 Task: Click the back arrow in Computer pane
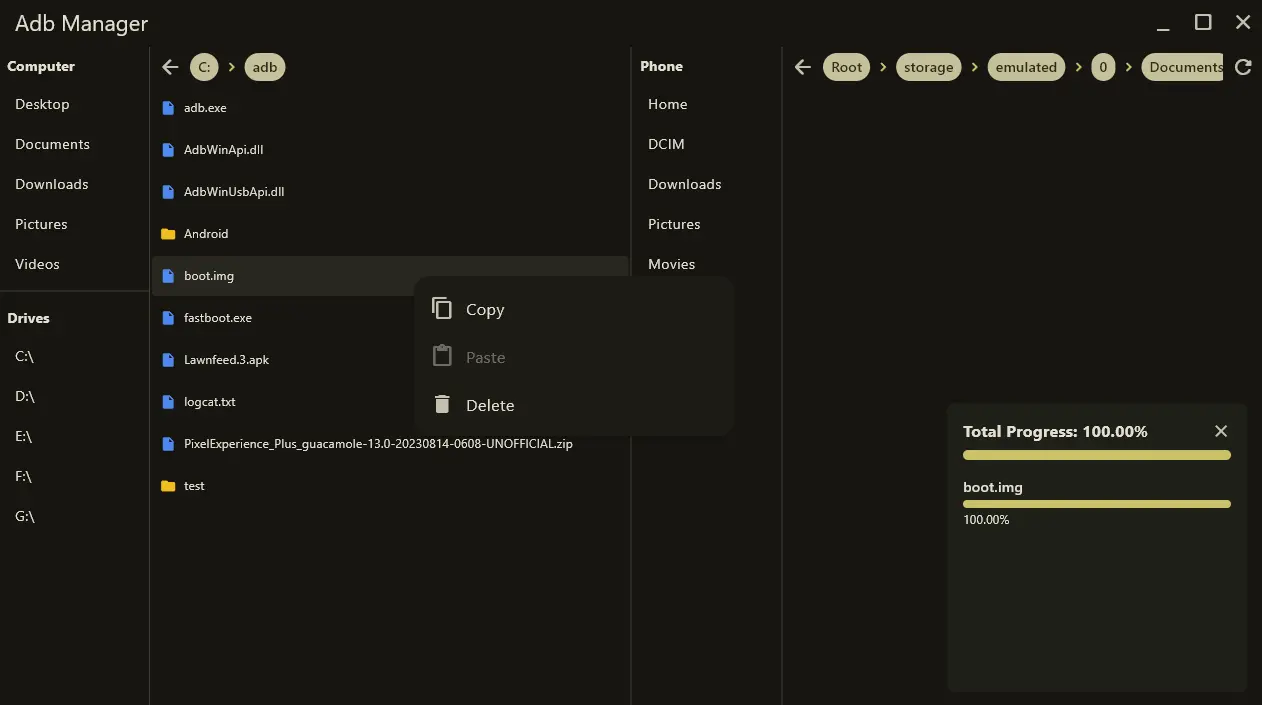point(170,67)
